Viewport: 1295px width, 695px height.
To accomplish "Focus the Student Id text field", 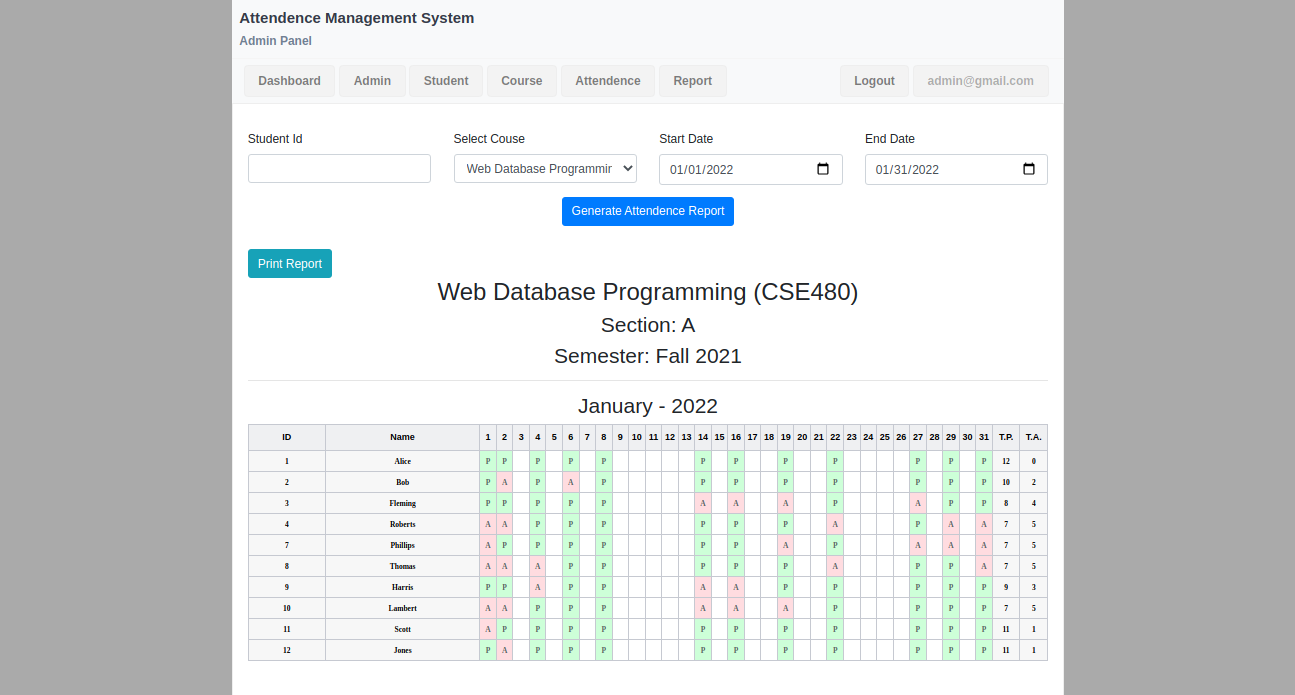I will click(x=339, y=169).
